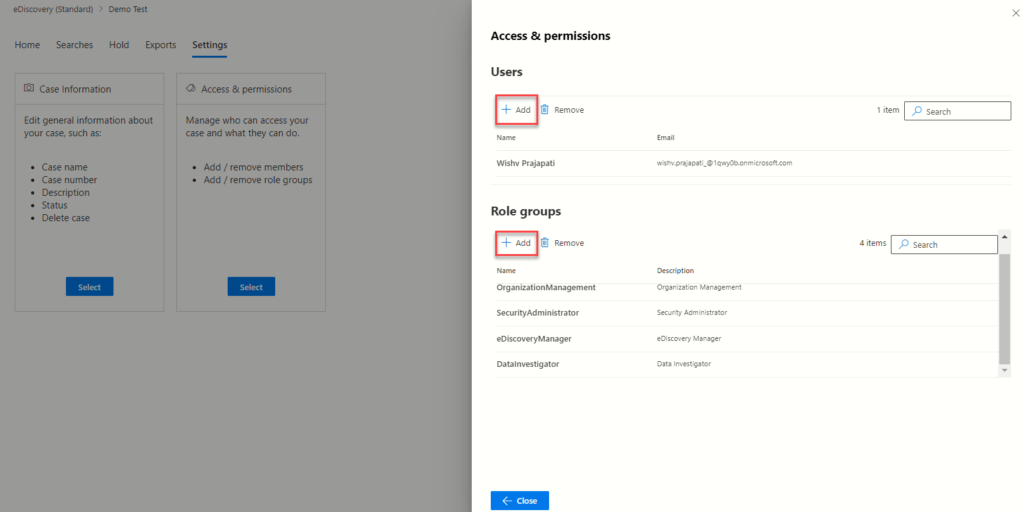Open the Searches tab
The width and height of the screenshot is (1024, 512).
point(74,45)
